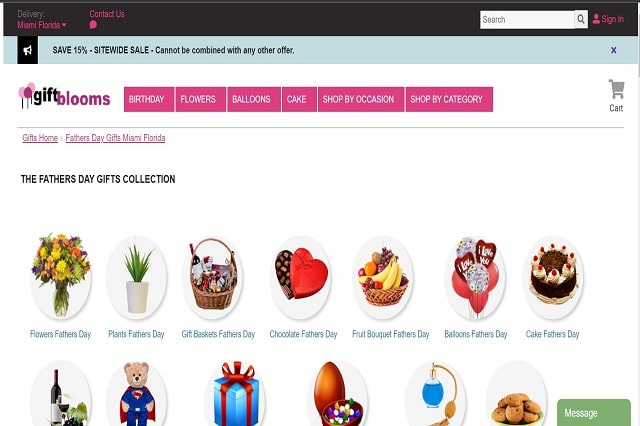This screenshot has height=426, width=640.
Task: Open the Message chat button
Action: (594, 413)
